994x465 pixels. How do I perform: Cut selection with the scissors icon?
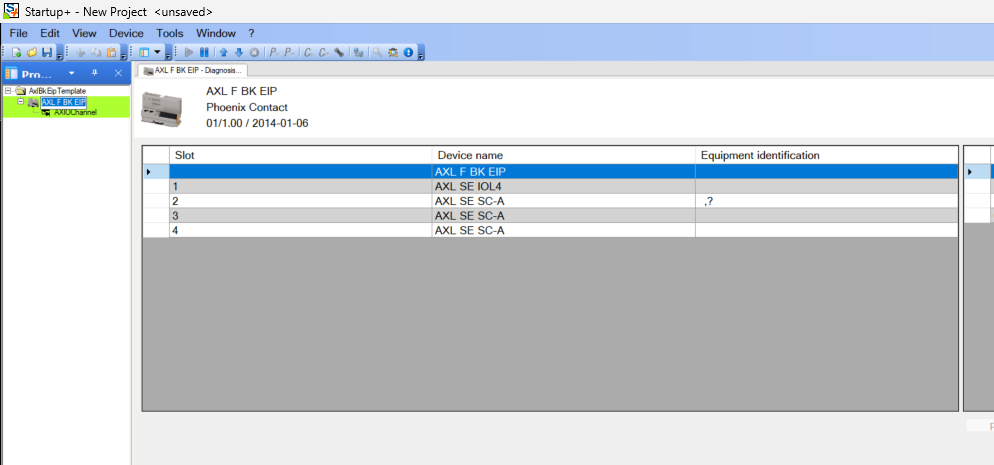pos(81,53)
